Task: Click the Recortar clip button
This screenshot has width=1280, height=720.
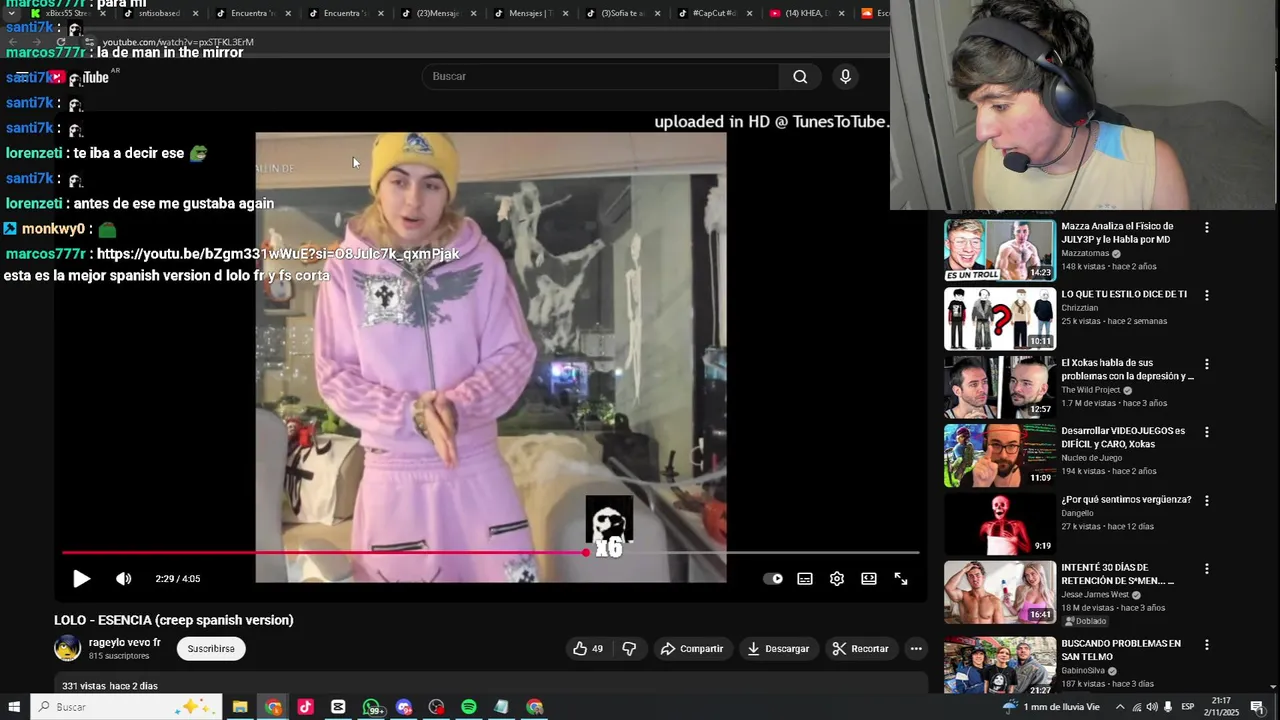Action: tap(861, 649)
